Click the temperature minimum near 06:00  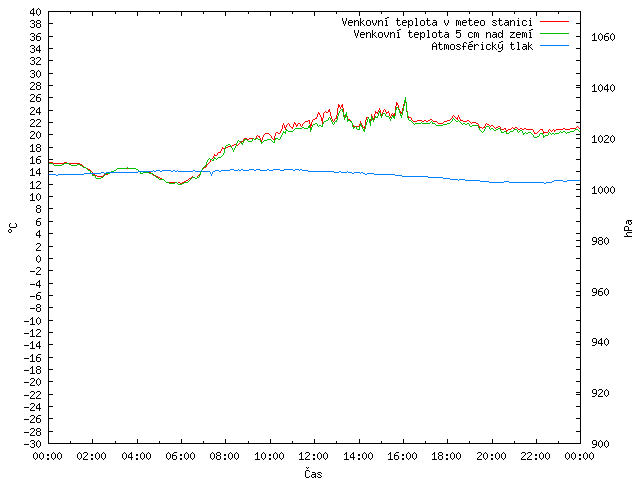179,184
